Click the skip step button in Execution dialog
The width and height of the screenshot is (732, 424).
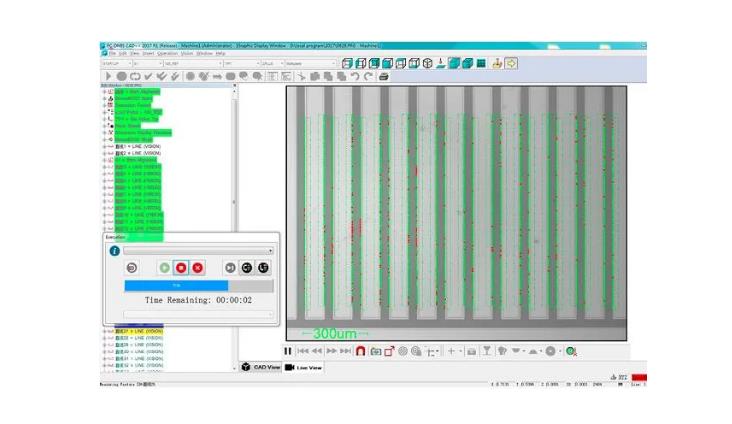(229, 268)
